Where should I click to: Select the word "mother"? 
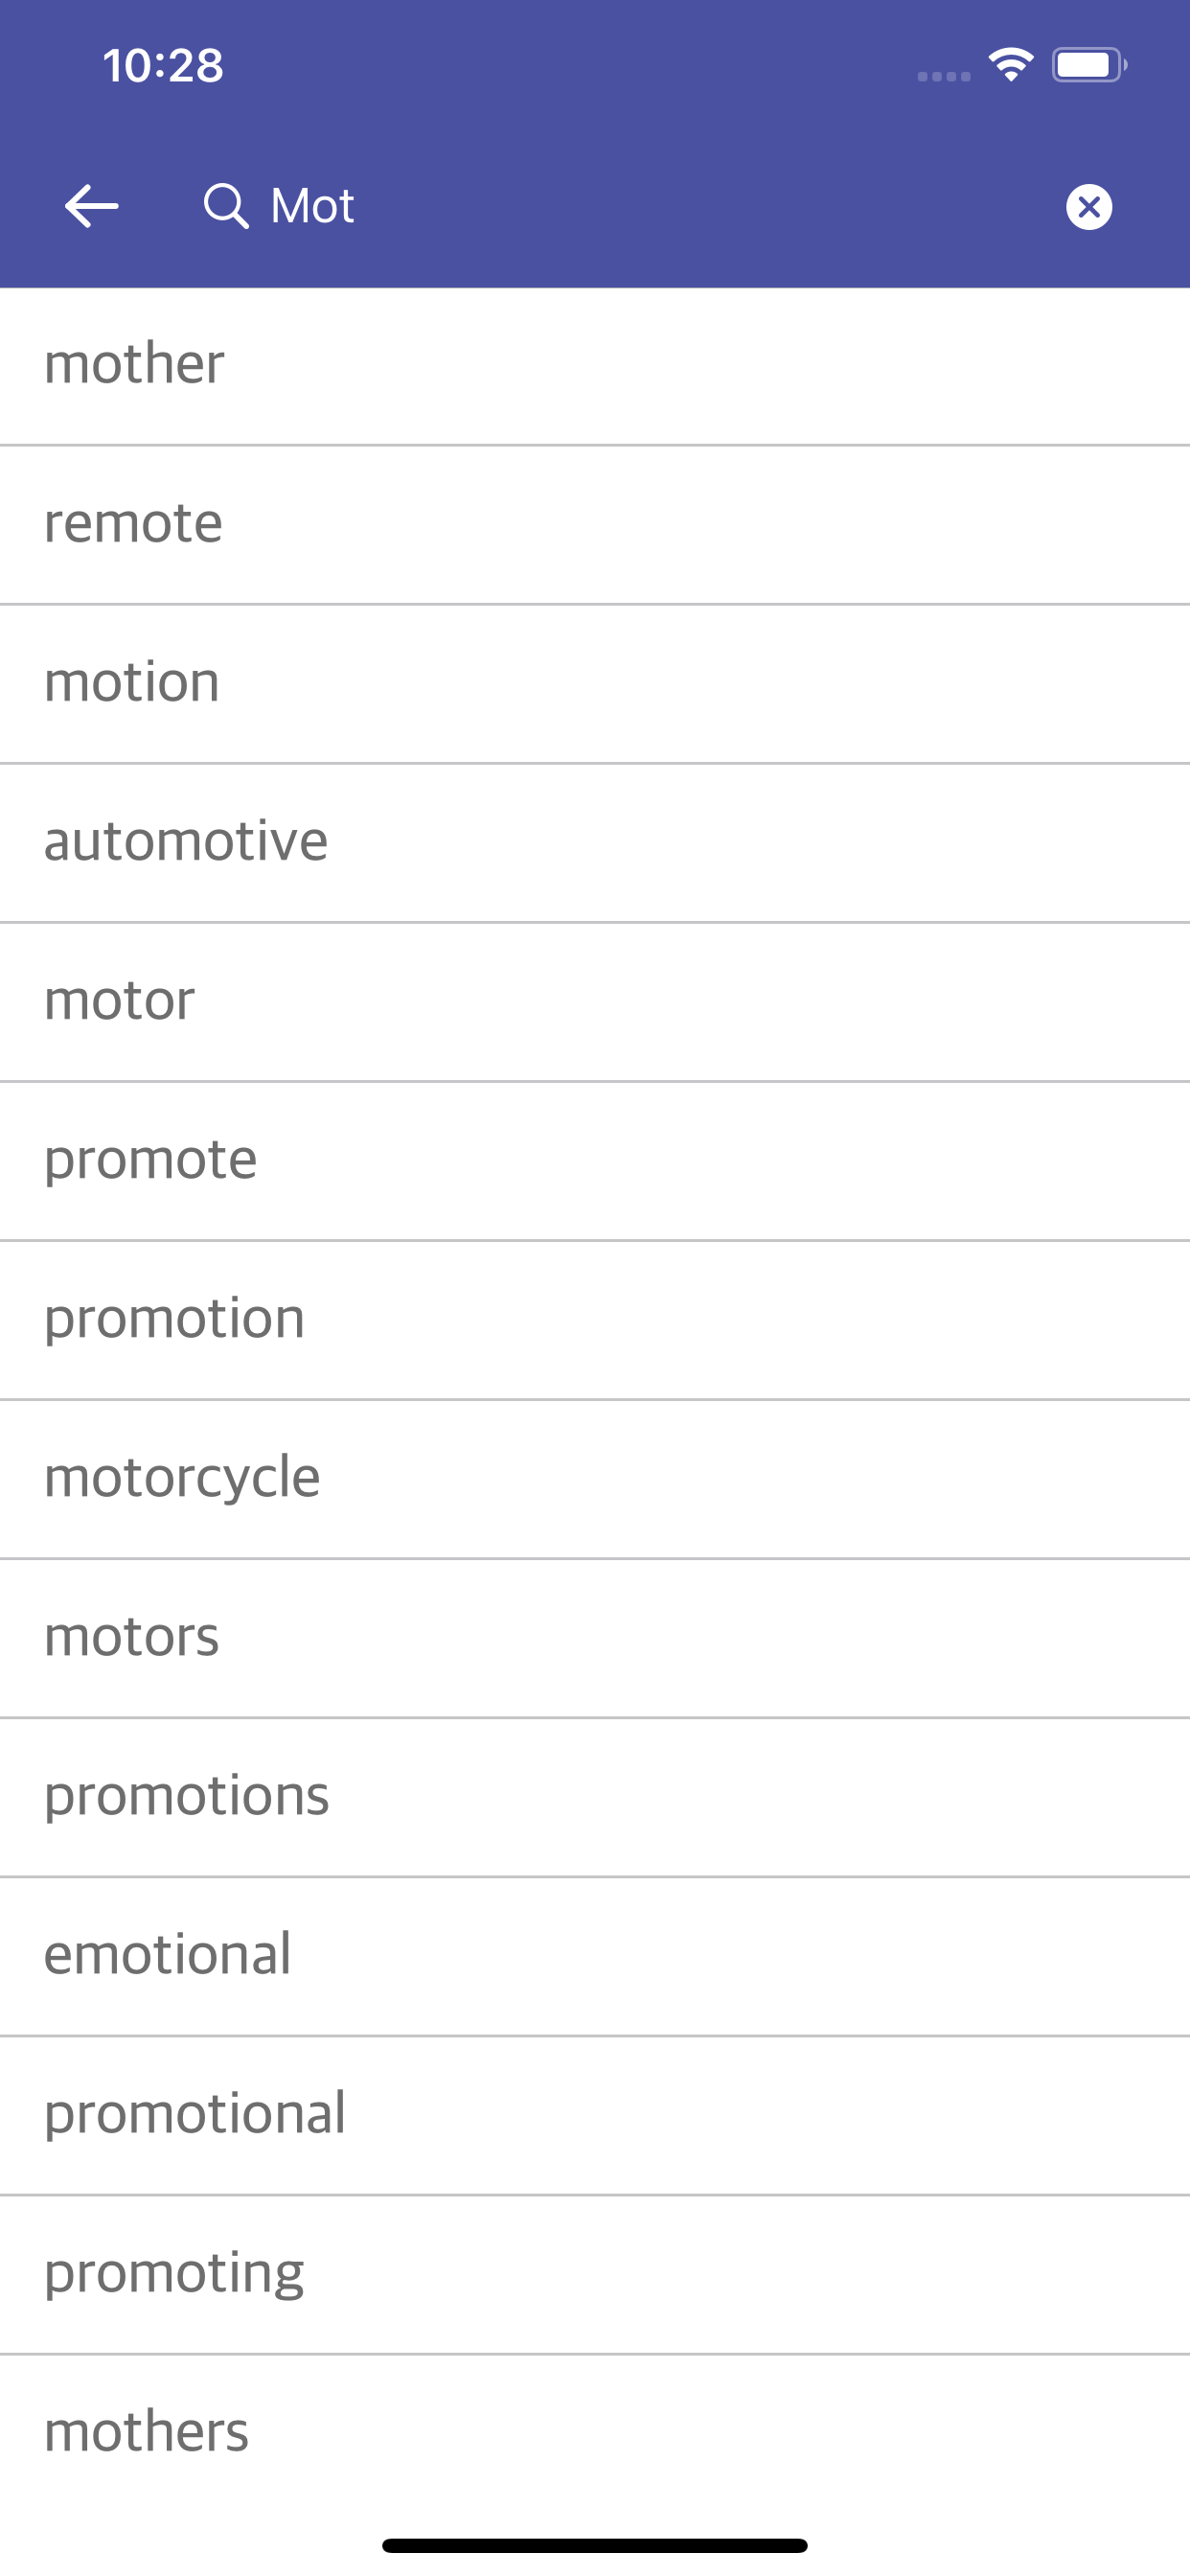point(595,366)
